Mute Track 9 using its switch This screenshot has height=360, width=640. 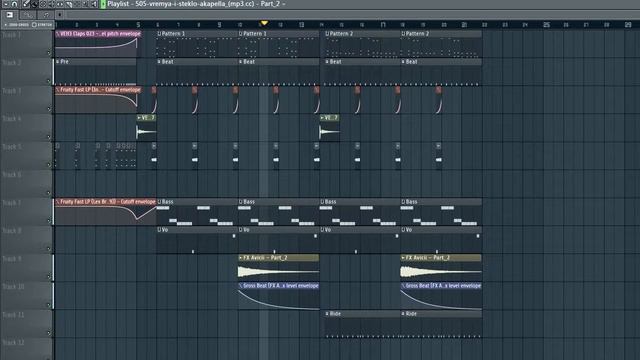coord(49,277)
